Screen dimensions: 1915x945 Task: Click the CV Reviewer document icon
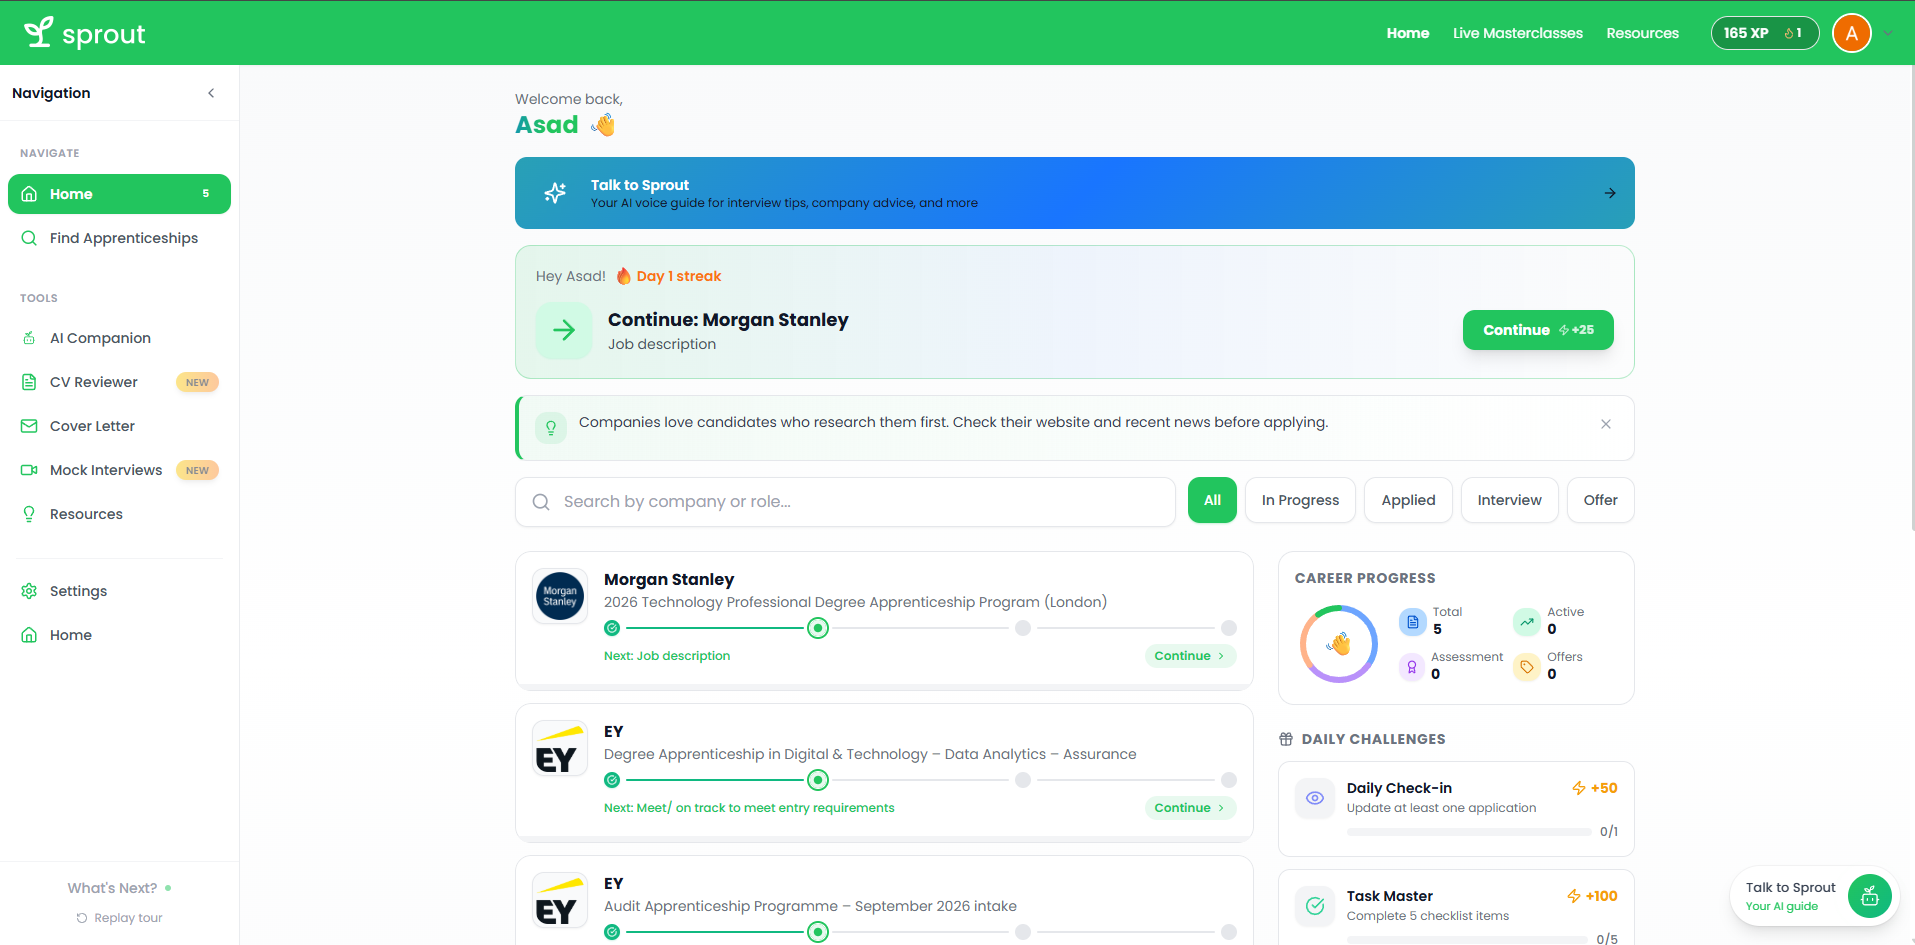[x=29, y=382]
